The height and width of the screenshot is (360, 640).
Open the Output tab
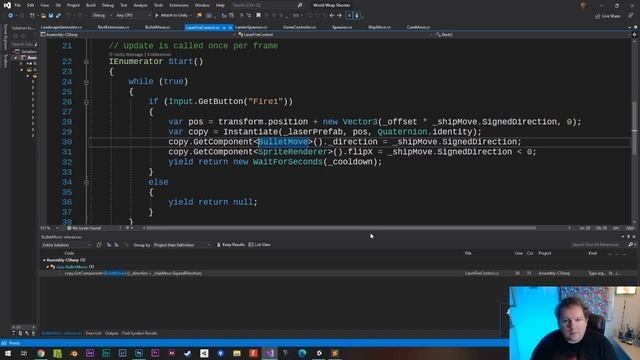(111, 333)
